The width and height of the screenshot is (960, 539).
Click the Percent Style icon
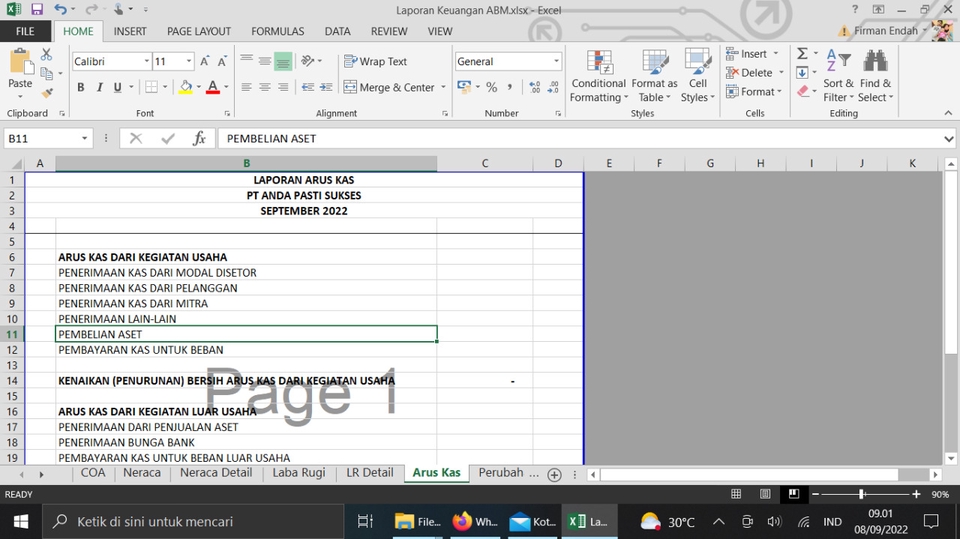pyautogui.click(x=492, y=87)
